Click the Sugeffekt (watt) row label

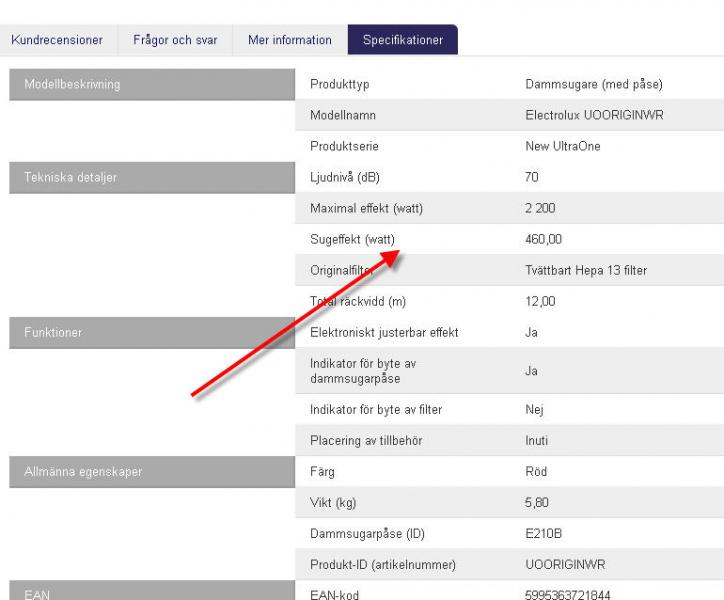tap(353, 240)
